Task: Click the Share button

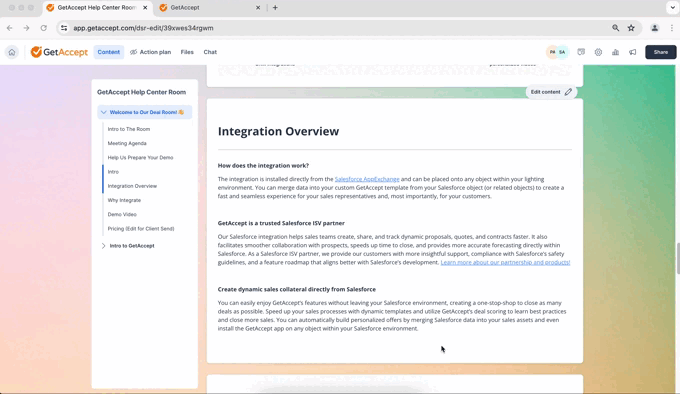Action: pyautogui.click(x=660, y=52)
